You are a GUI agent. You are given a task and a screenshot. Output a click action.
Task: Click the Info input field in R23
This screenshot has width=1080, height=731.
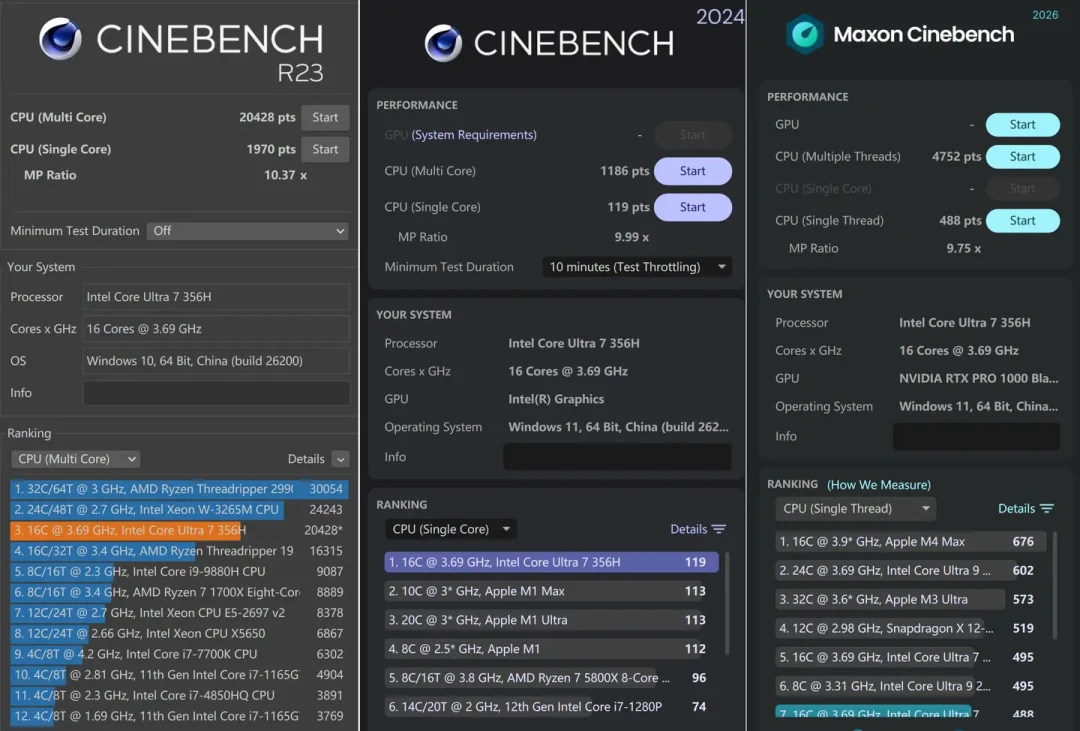(x=216, y=393)
